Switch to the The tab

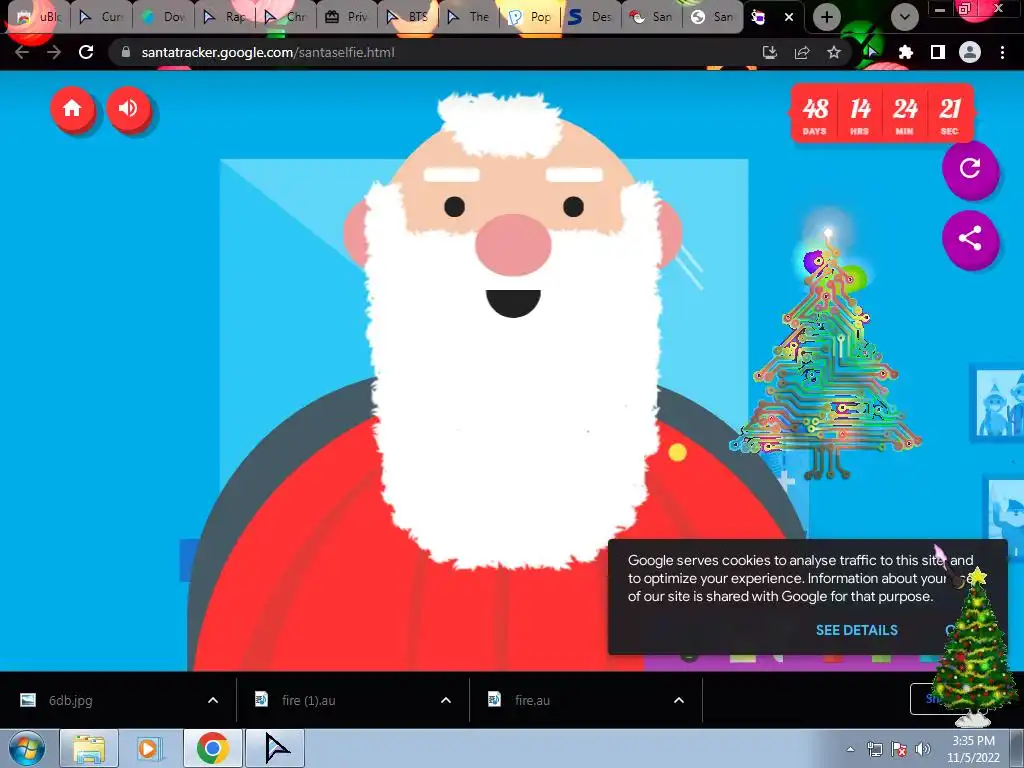469,17
